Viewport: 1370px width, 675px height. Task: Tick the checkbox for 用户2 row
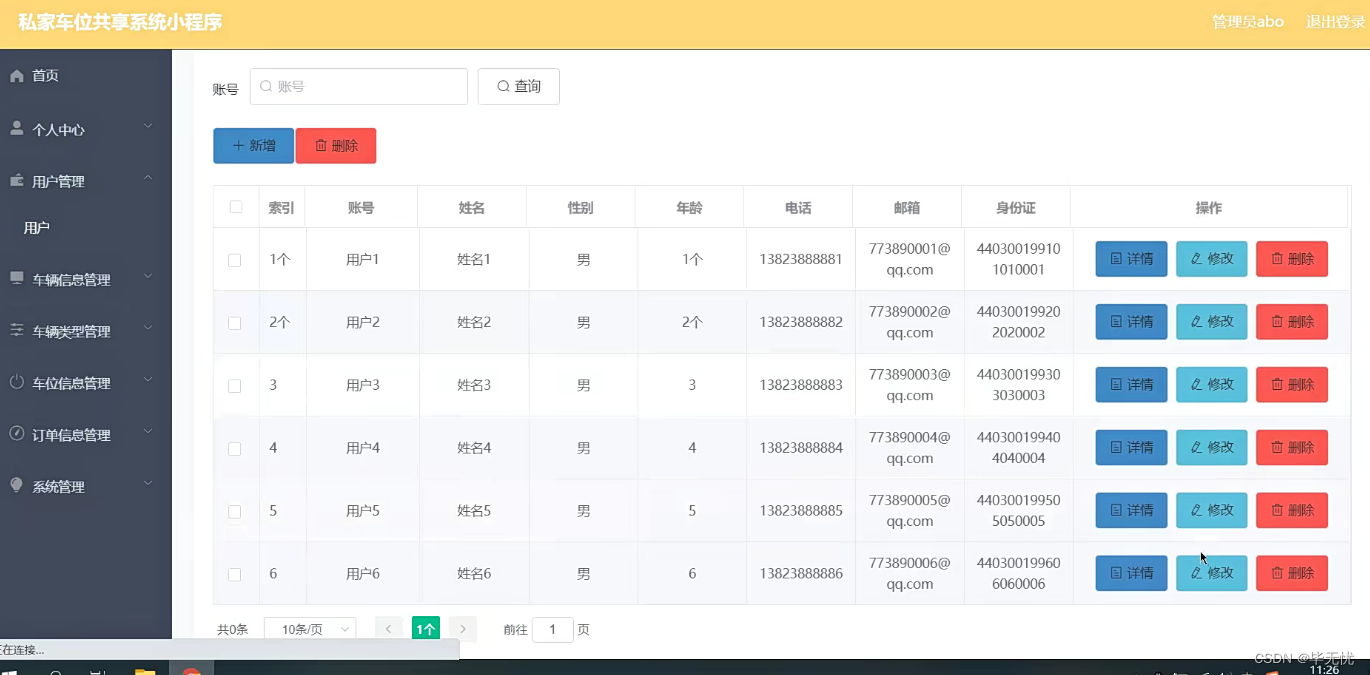pos(235,323)
